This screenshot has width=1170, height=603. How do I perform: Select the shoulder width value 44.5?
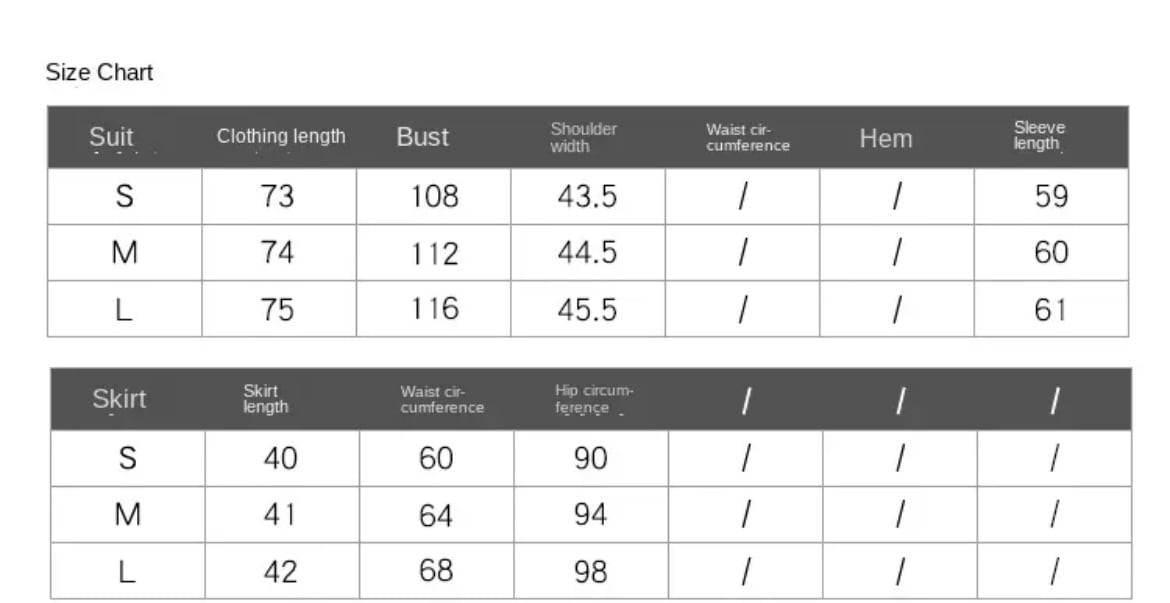[587, 253]
